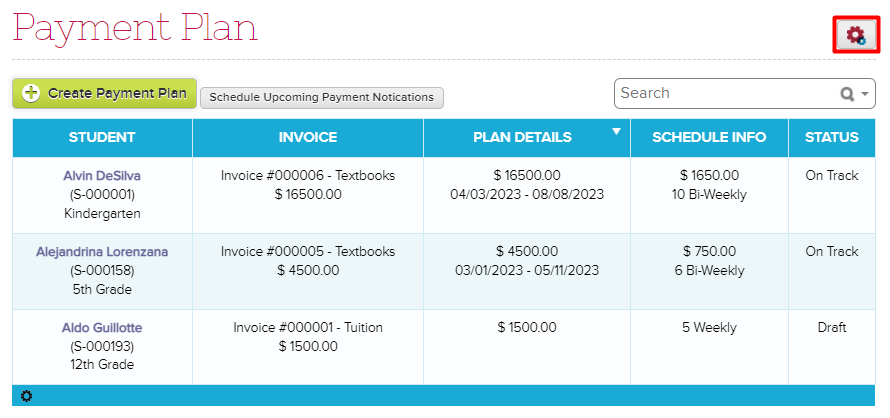
Task: Click the green plus icon on Create Payment Plan
Action: [31, 93]
